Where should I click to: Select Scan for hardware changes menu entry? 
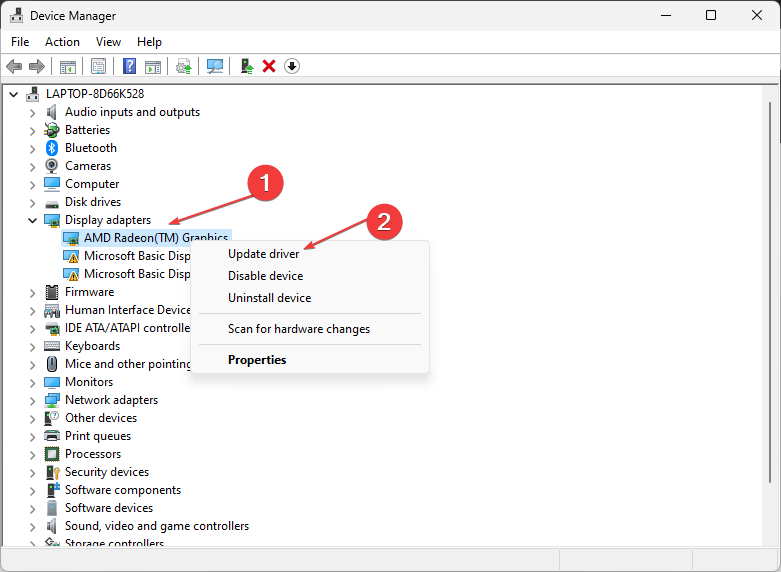pyautogui.click(x=310, y=329)
